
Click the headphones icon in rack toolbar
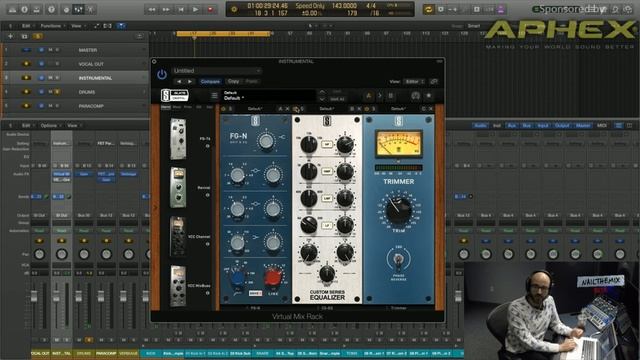click(x=416, y=96)
